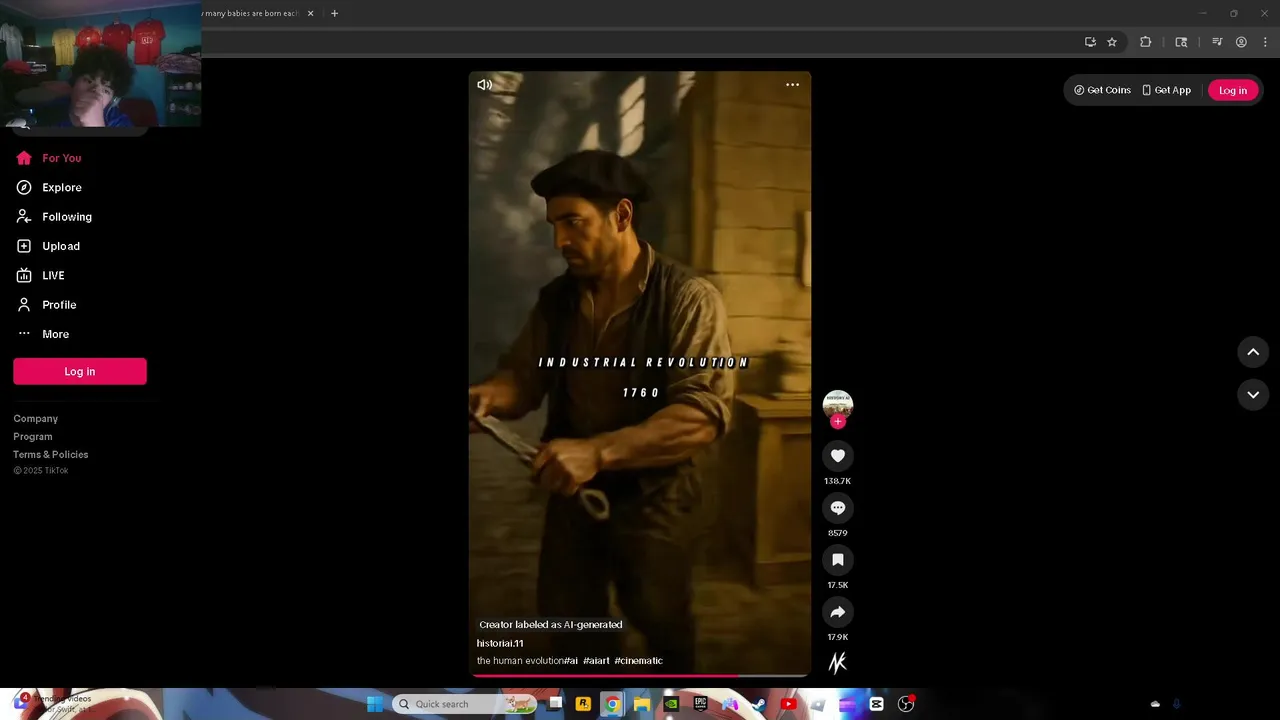This screenshot has height=720, width=1280.
Task: Open the #aiart hashtag
Action: [596, 661]
